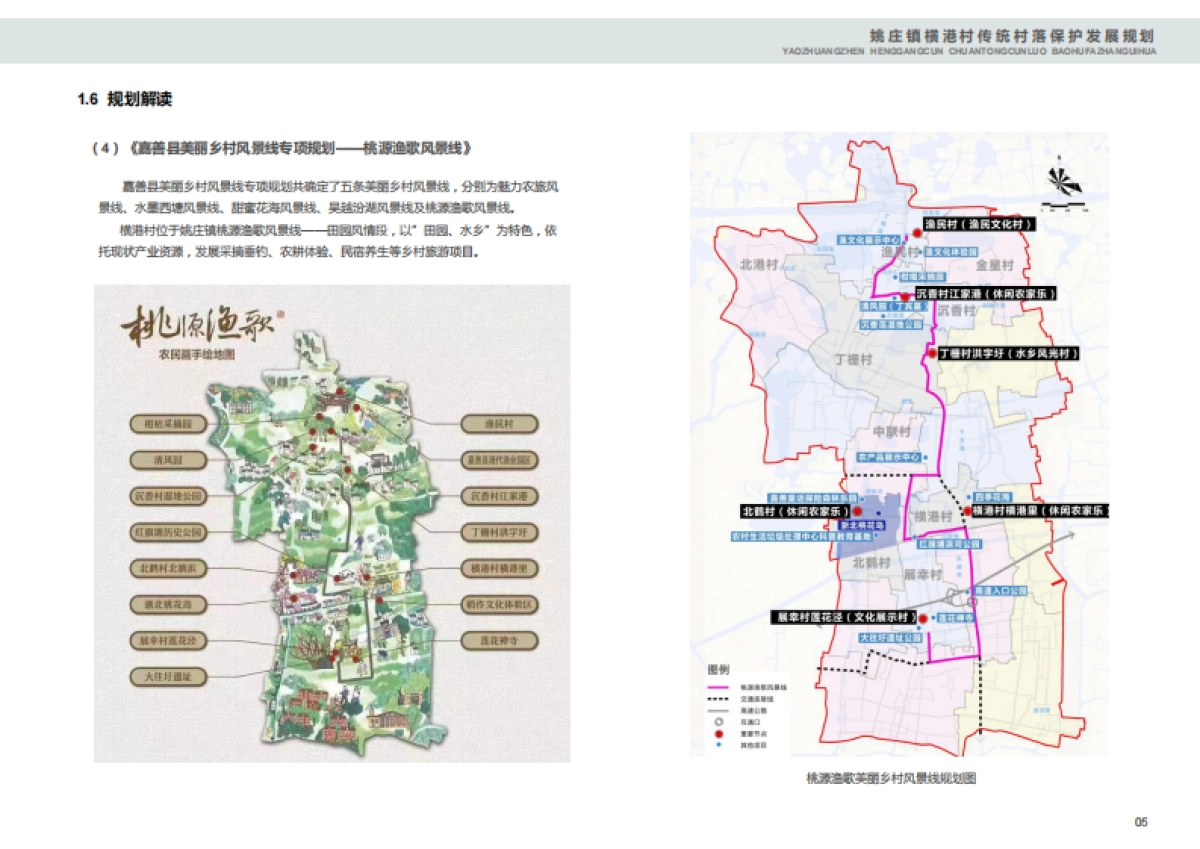
Task: Click the red node beside 渔民村（渔民文化村）
Action: (917, 232)
